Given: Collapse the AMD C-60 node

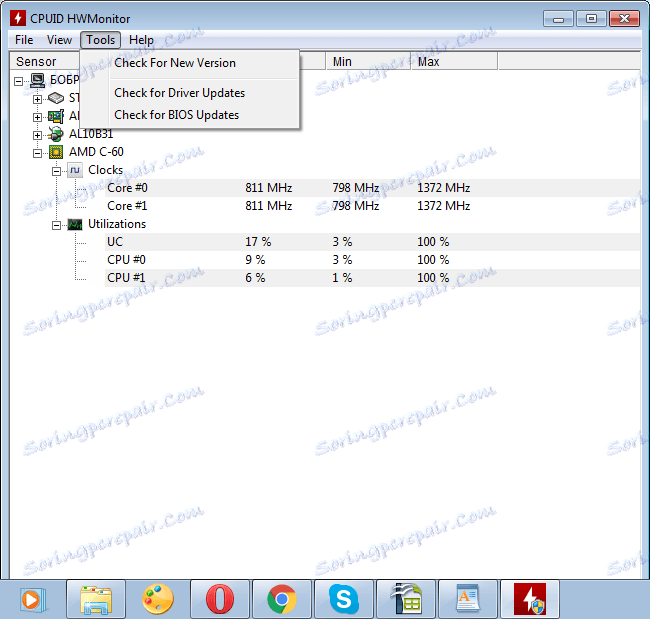Looking at the screenshot, I should 37,153.
